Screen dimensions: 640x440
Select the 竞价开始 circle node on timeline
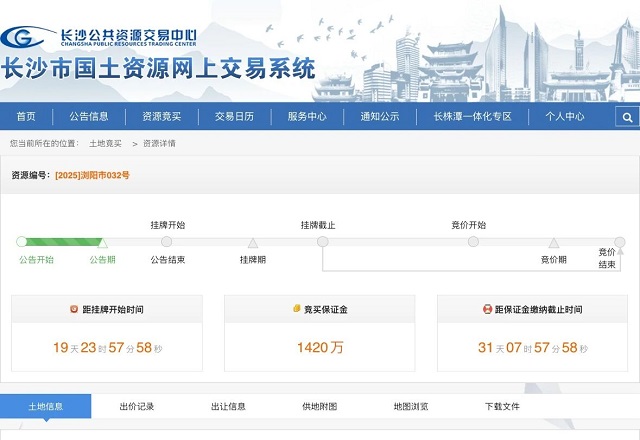473,241
